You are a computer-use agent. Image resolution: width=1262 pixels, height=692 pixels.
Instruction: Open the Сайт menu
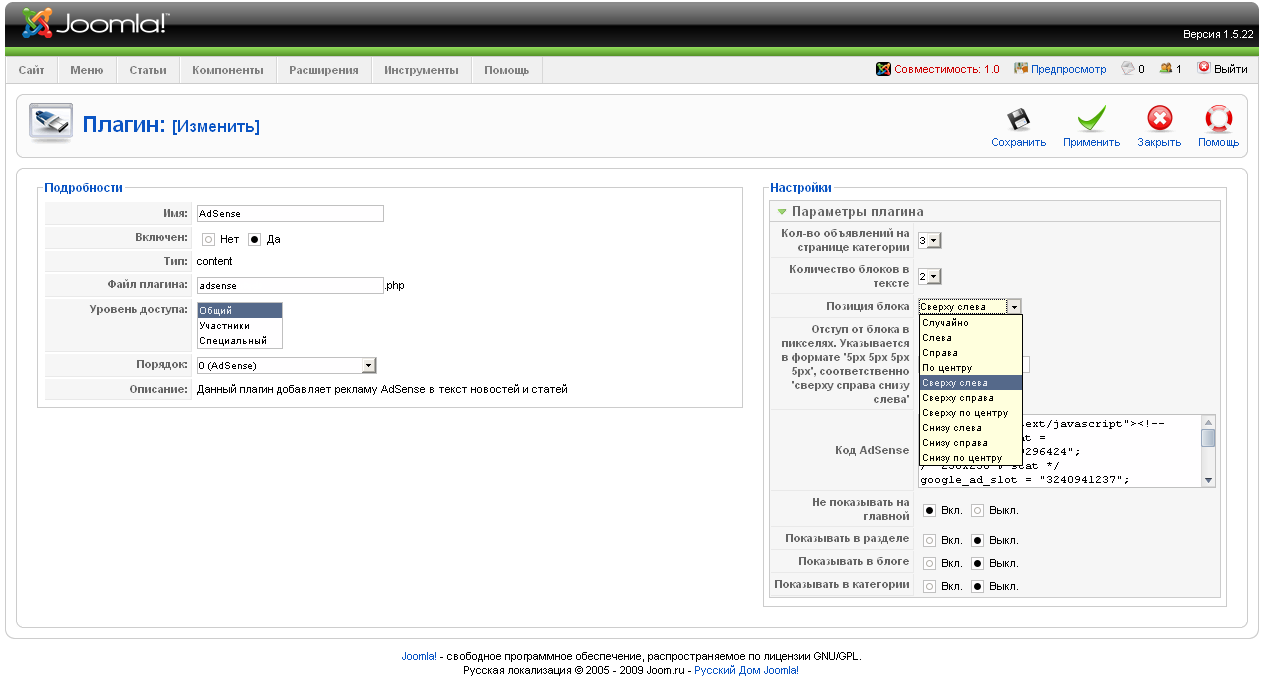tap(31, 70)
